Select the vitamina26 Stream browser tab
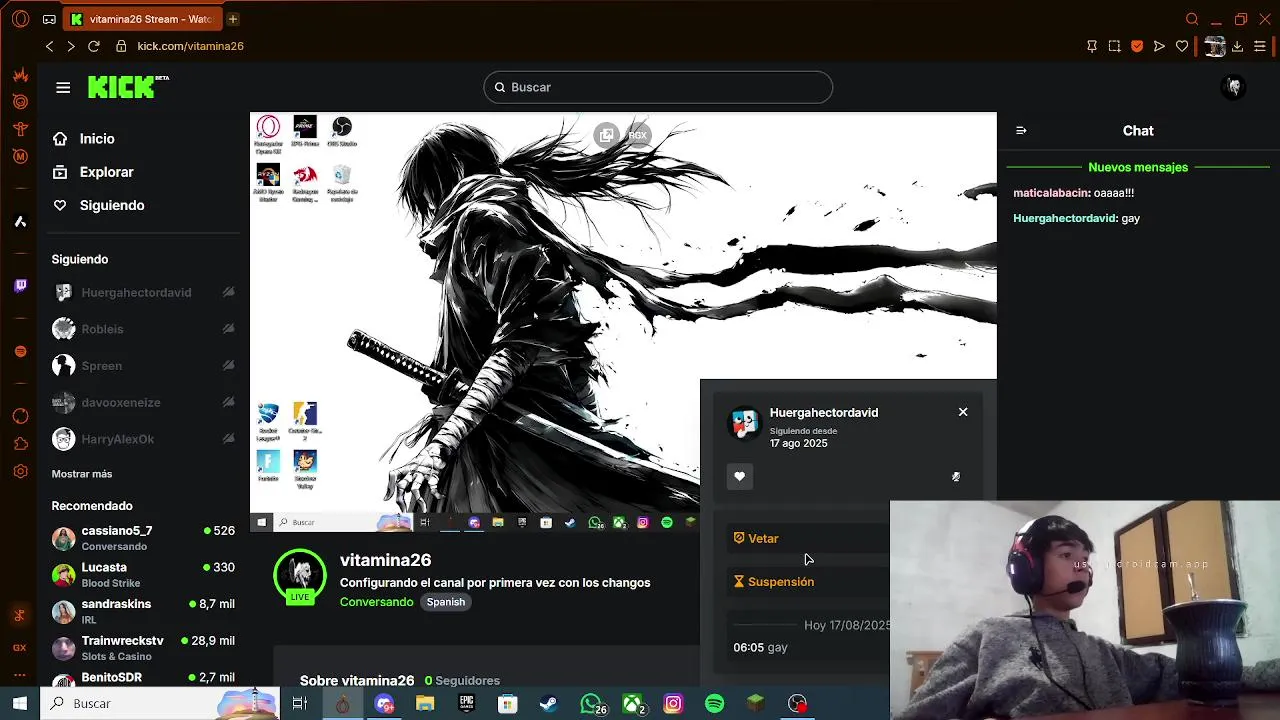1280x720 pixels. coord(143,19)
